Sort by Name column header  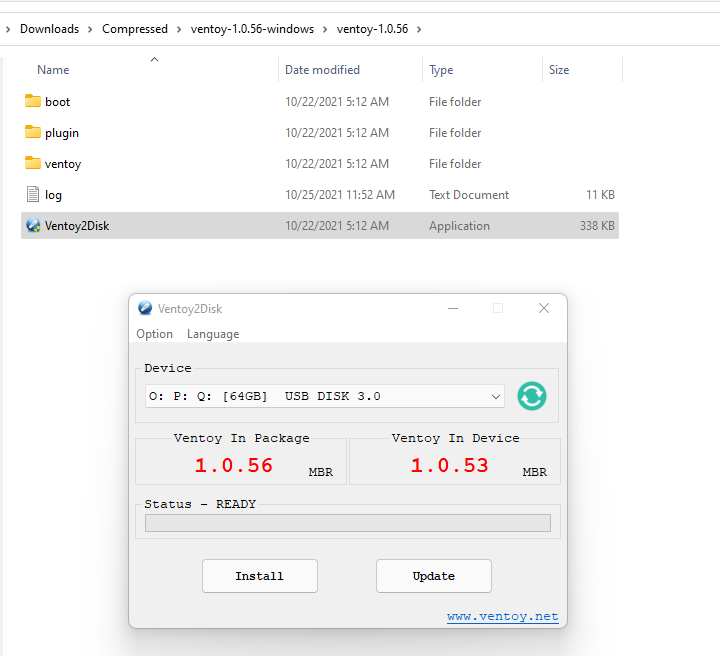coord(53,70)
